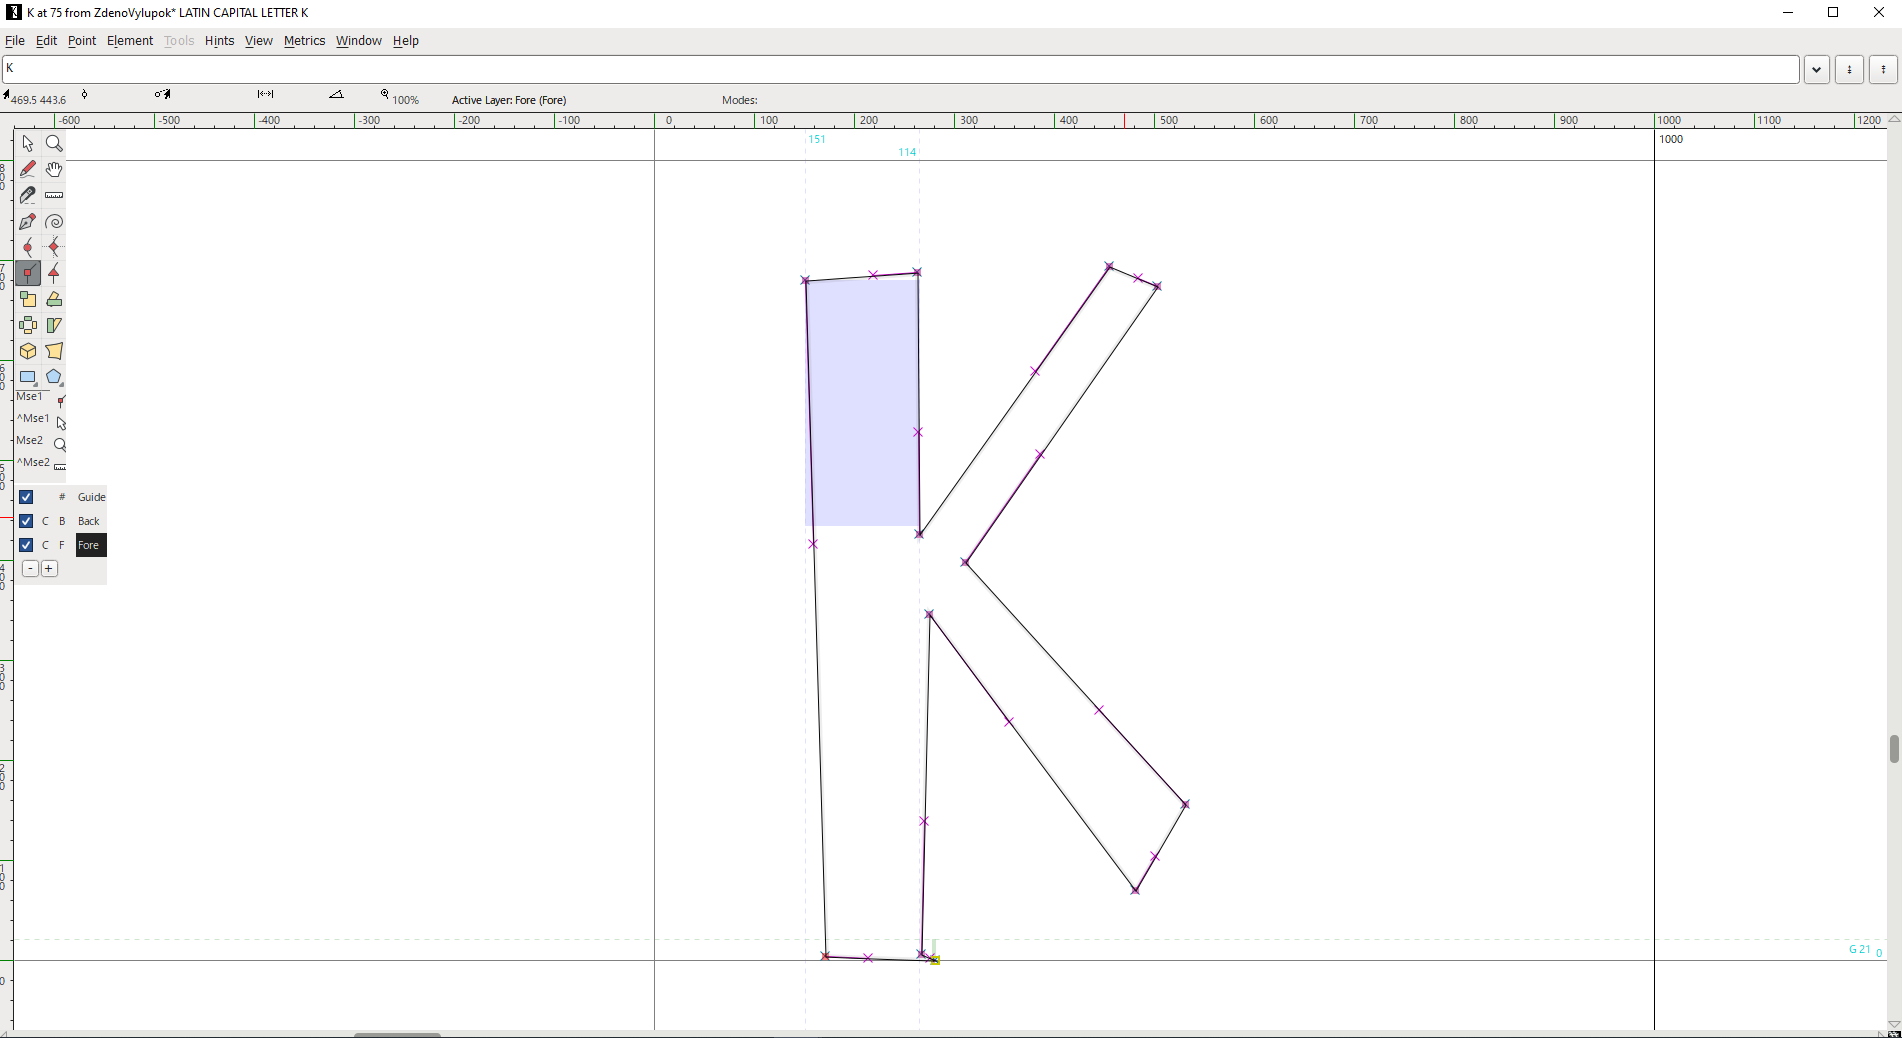Toggle visibility of the Guide layer
This screenshot has width=1902, height=1038.
coord(26,497)
